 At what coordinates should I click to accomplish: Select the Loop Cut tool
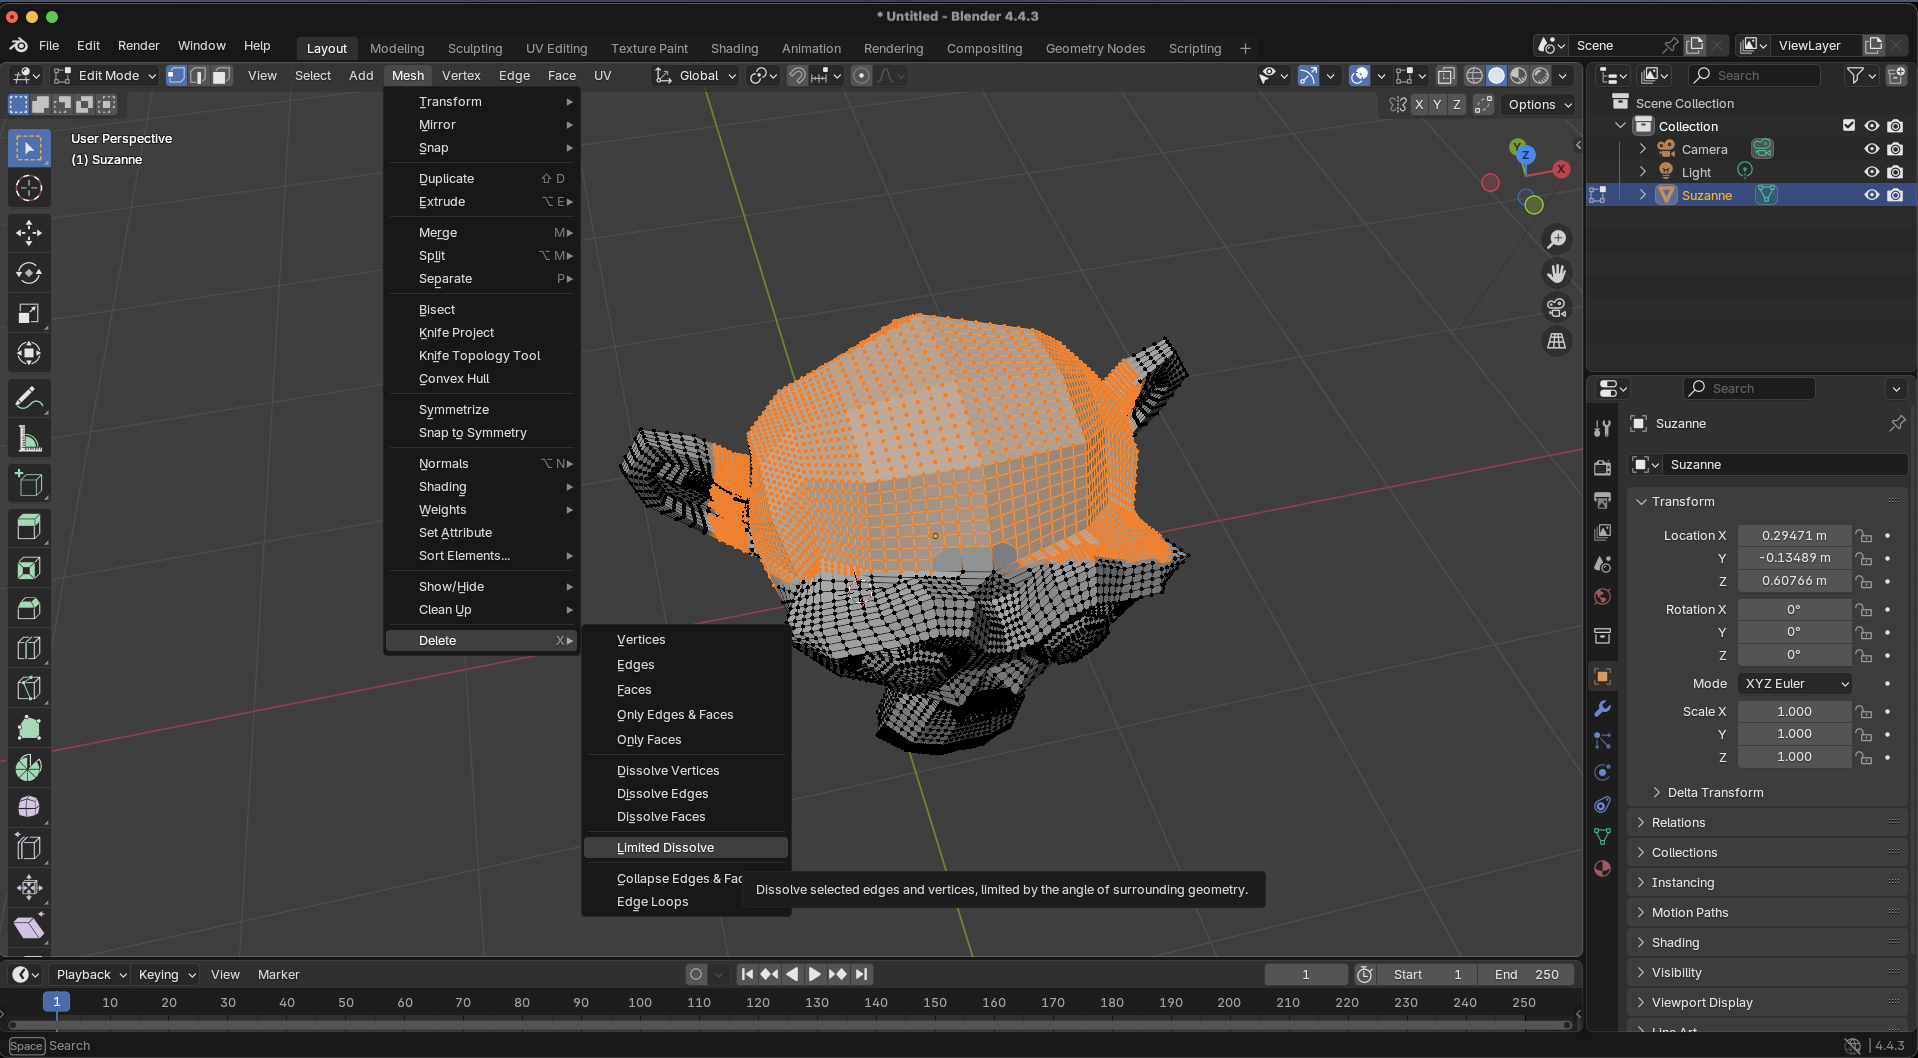[29, 648]
